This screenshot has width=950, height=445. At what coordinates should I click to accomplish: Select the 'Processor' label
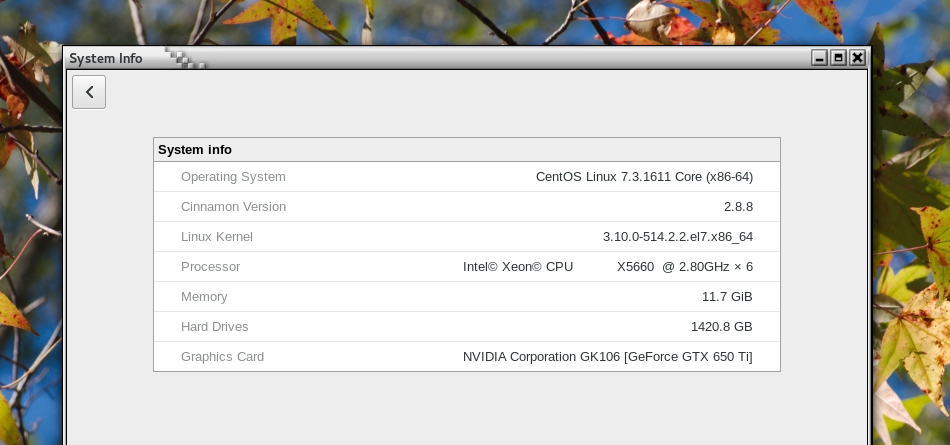point(211,267)
